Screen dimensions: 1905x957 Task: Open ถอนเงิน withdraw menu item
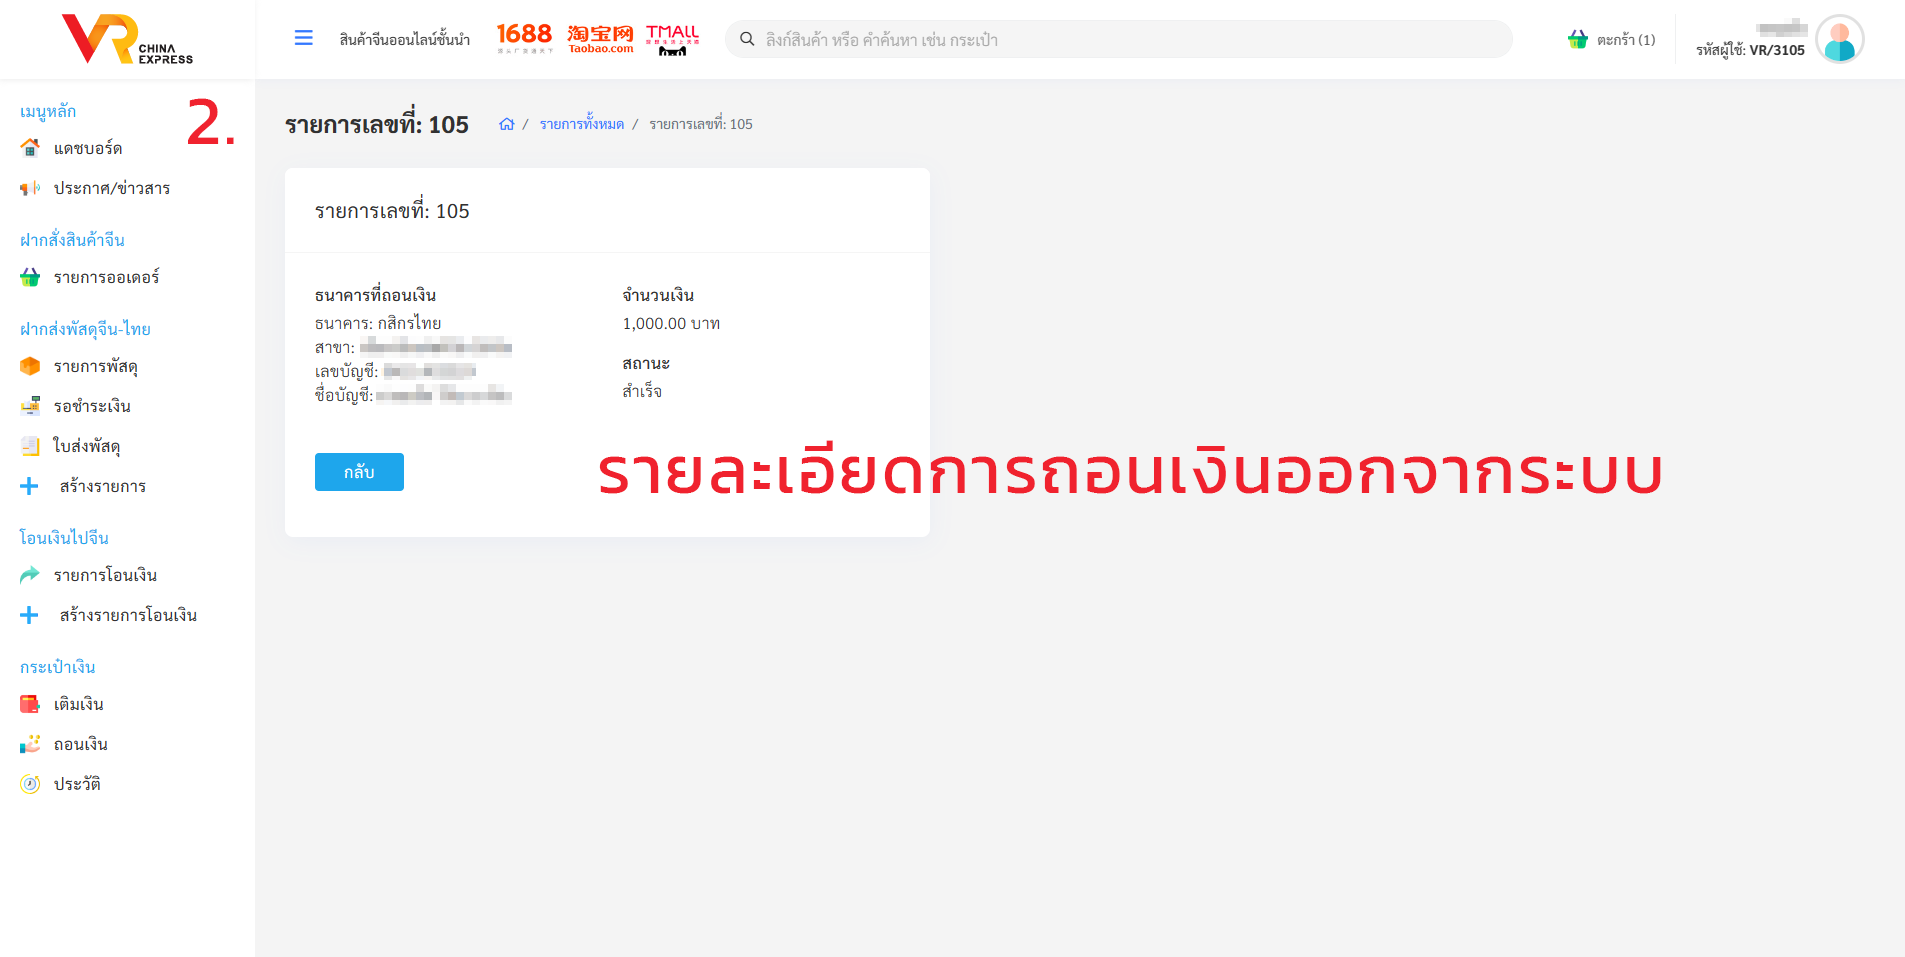(x=80, y=744)
